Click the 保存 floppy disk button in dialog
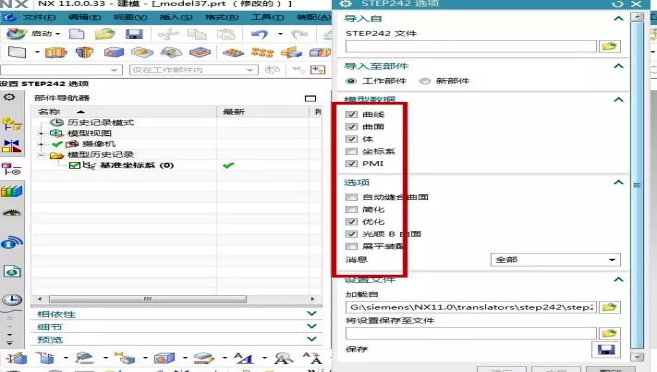The height and width of the screenshot is (372, 657). pyautogui.click(x=606, y=349)
